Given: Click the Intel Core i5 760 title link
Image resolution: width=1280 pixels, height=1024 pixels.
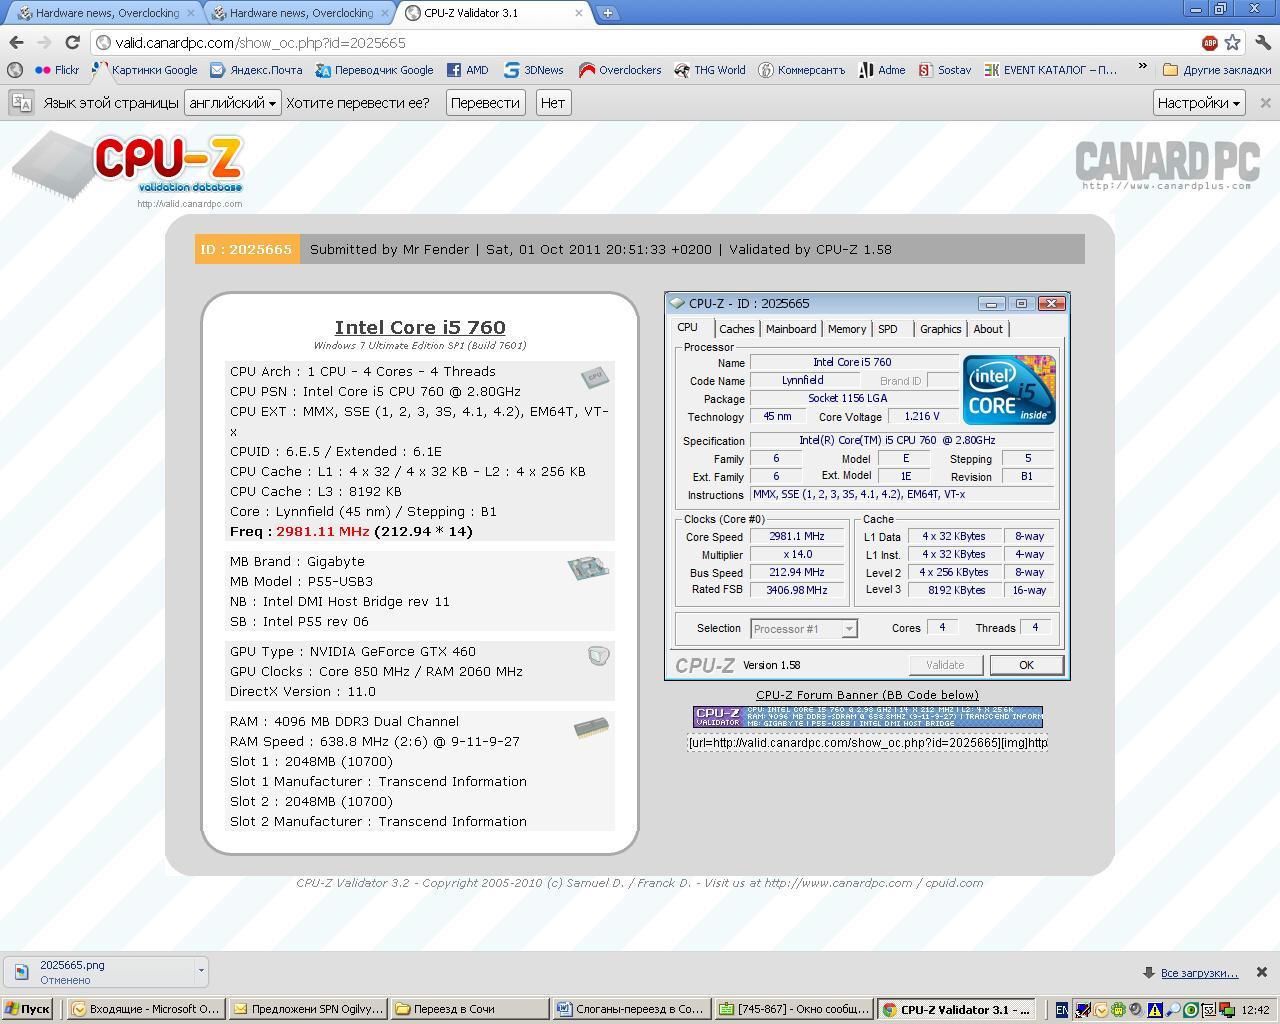Looking at the screenshot, I should pos(420,327).
